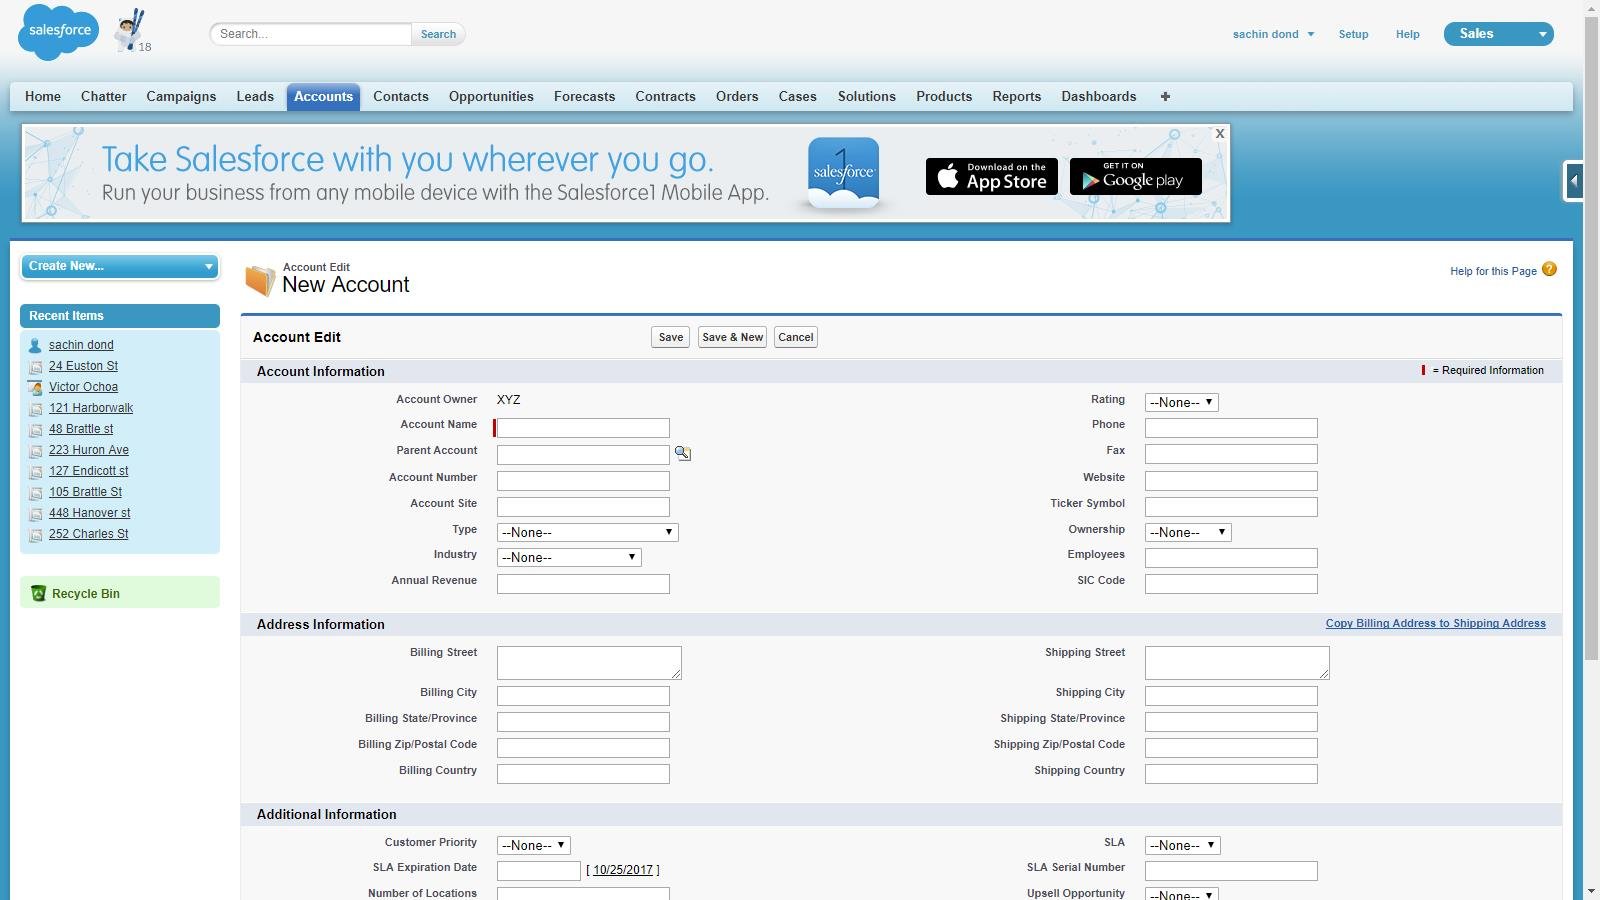Click the Salesforce cloud logo
The width and height of the screenshot is (1600, 900).
click(57, 31)
